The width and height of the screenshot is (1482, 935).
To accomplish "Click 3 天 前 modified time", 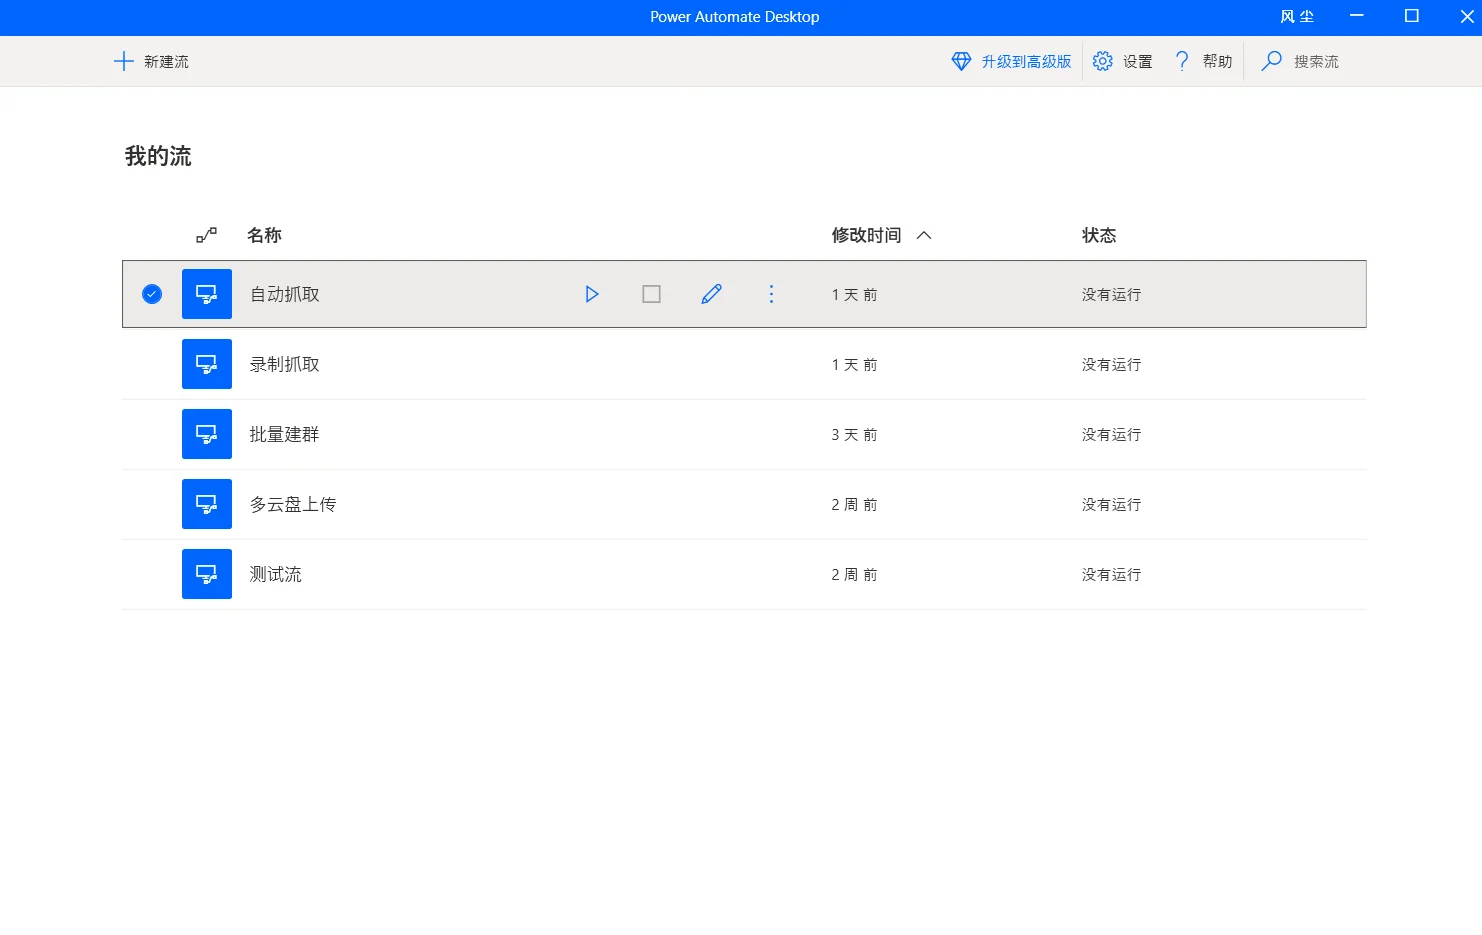I will pos(854,435).
